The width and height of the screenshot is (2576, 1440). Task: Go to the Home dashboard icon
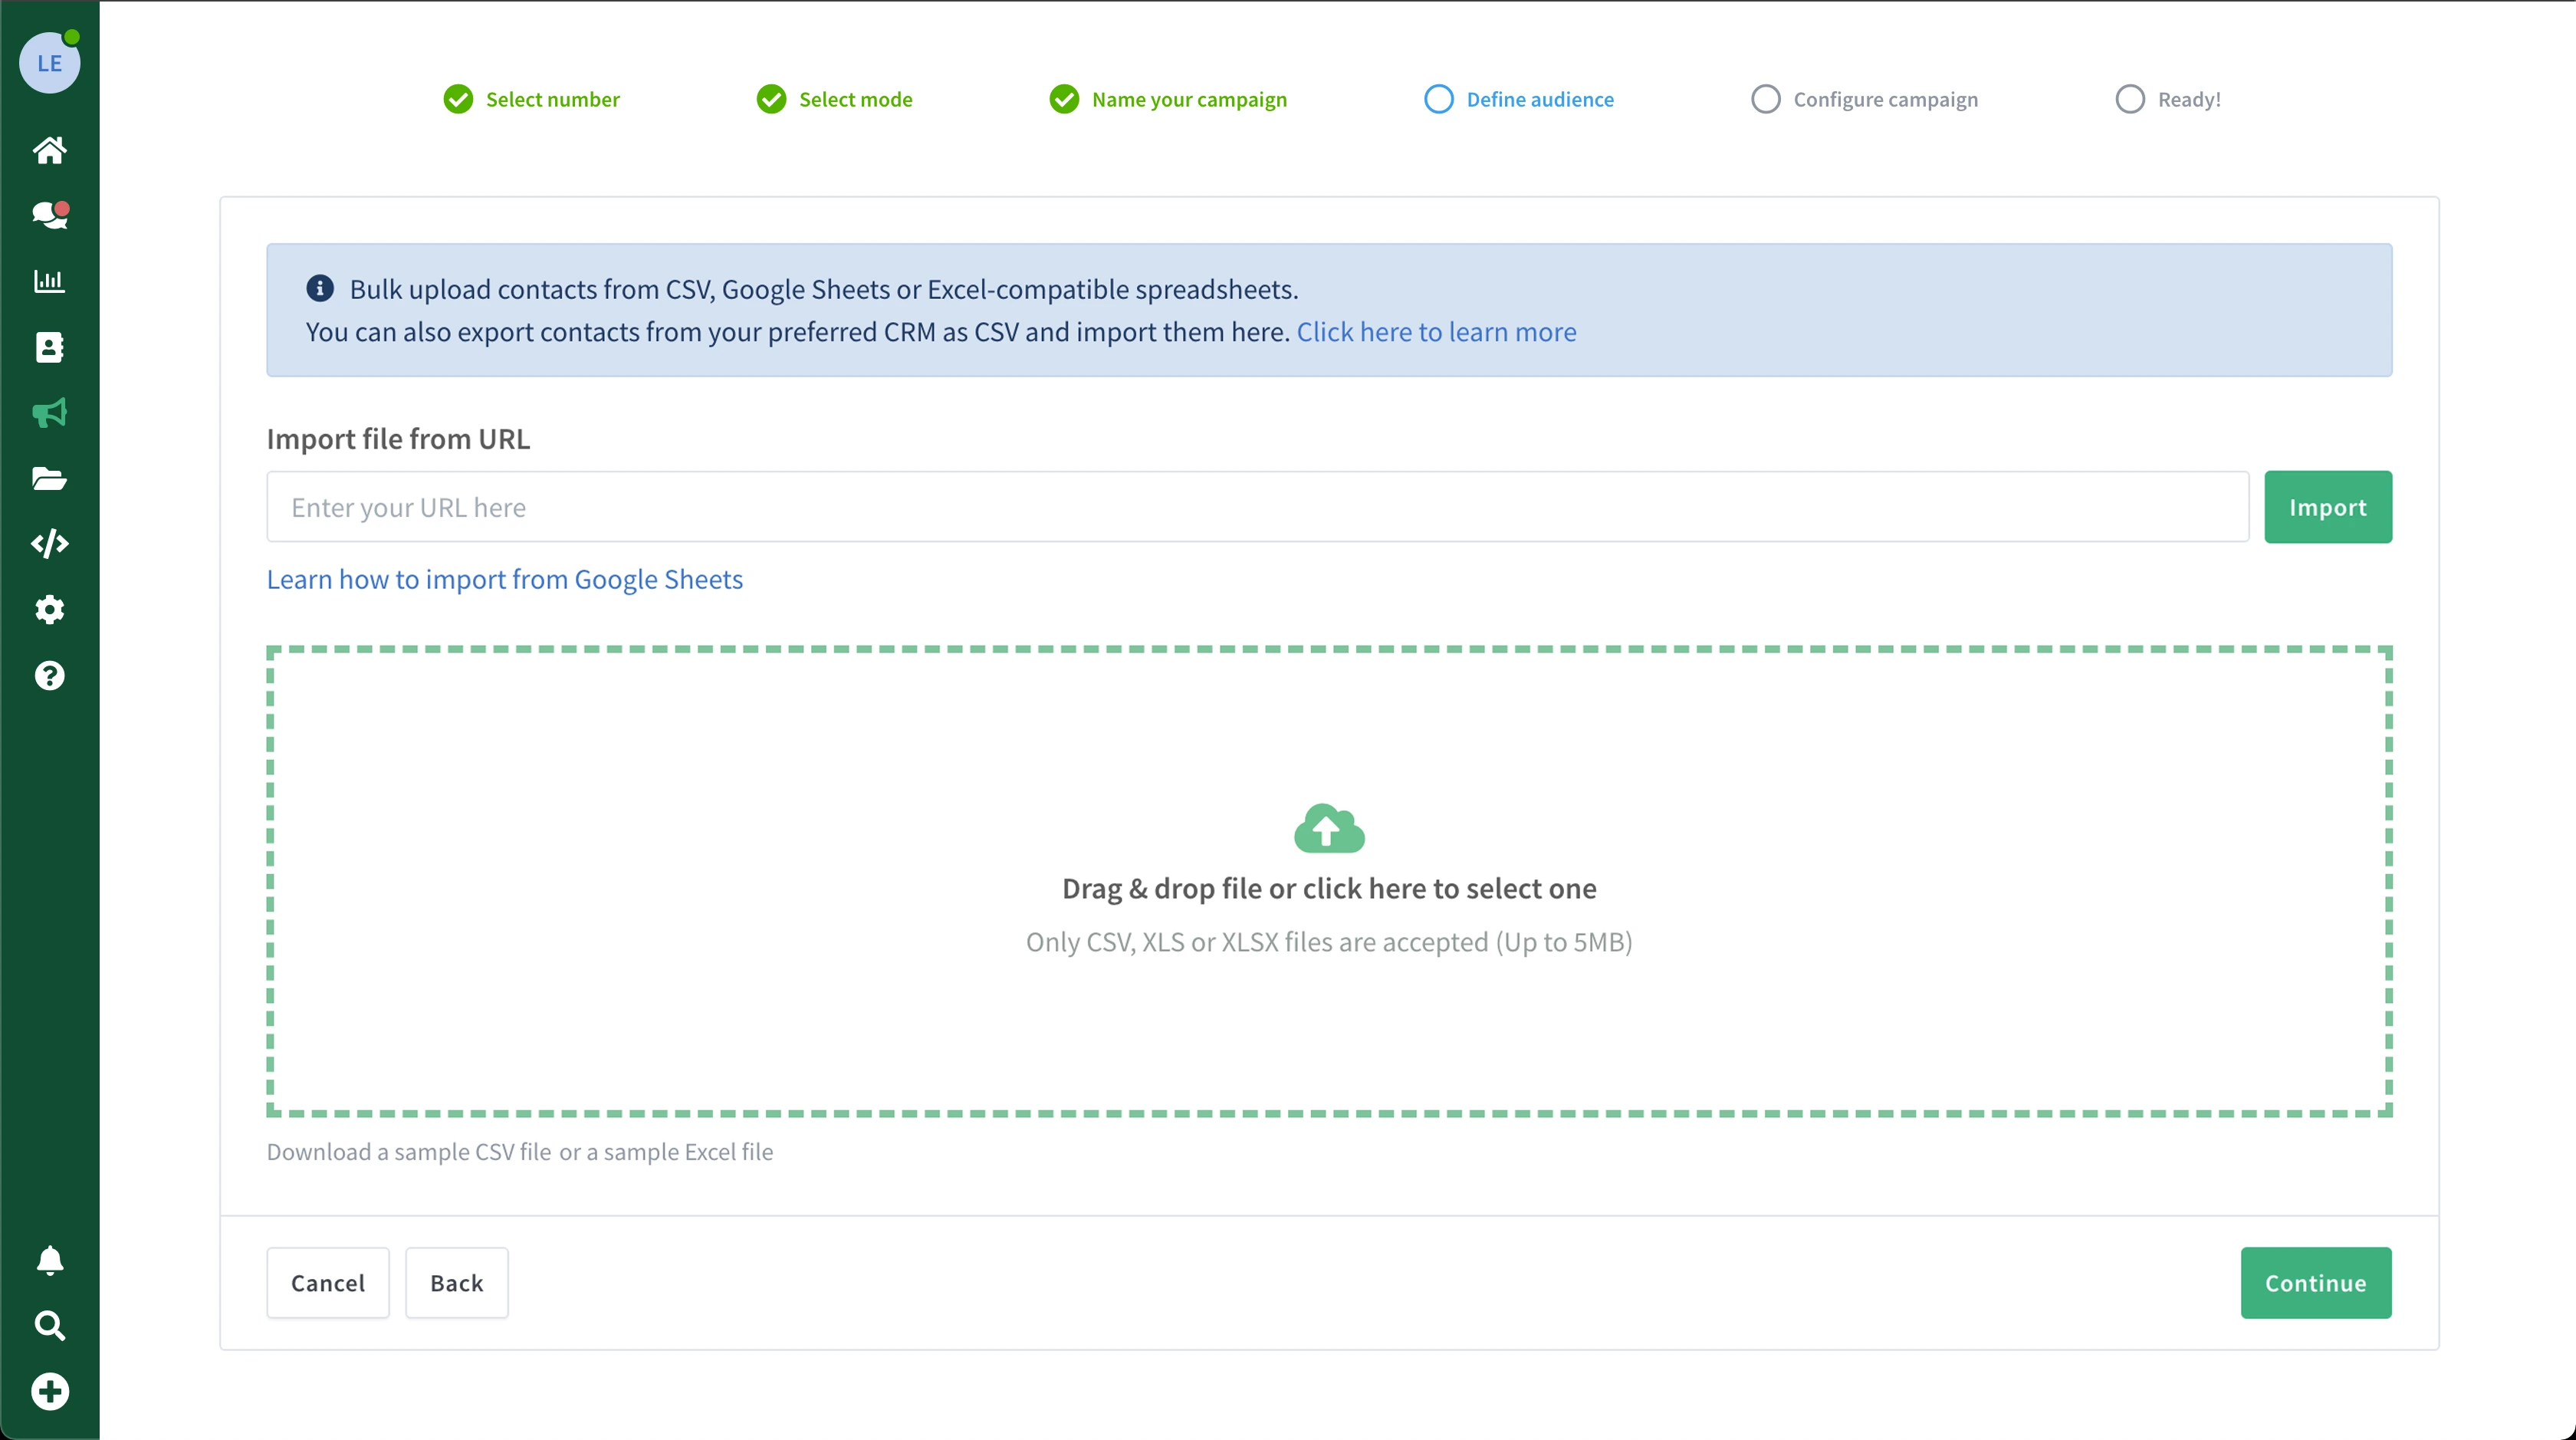pos(49,150)
